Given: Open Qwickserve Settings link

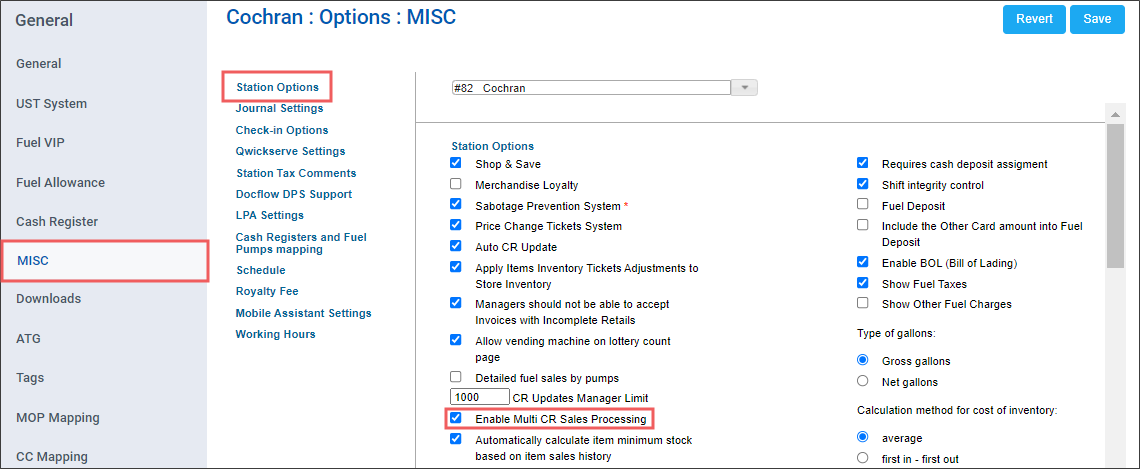Looking at the screenshot, I should click(290, 151).
